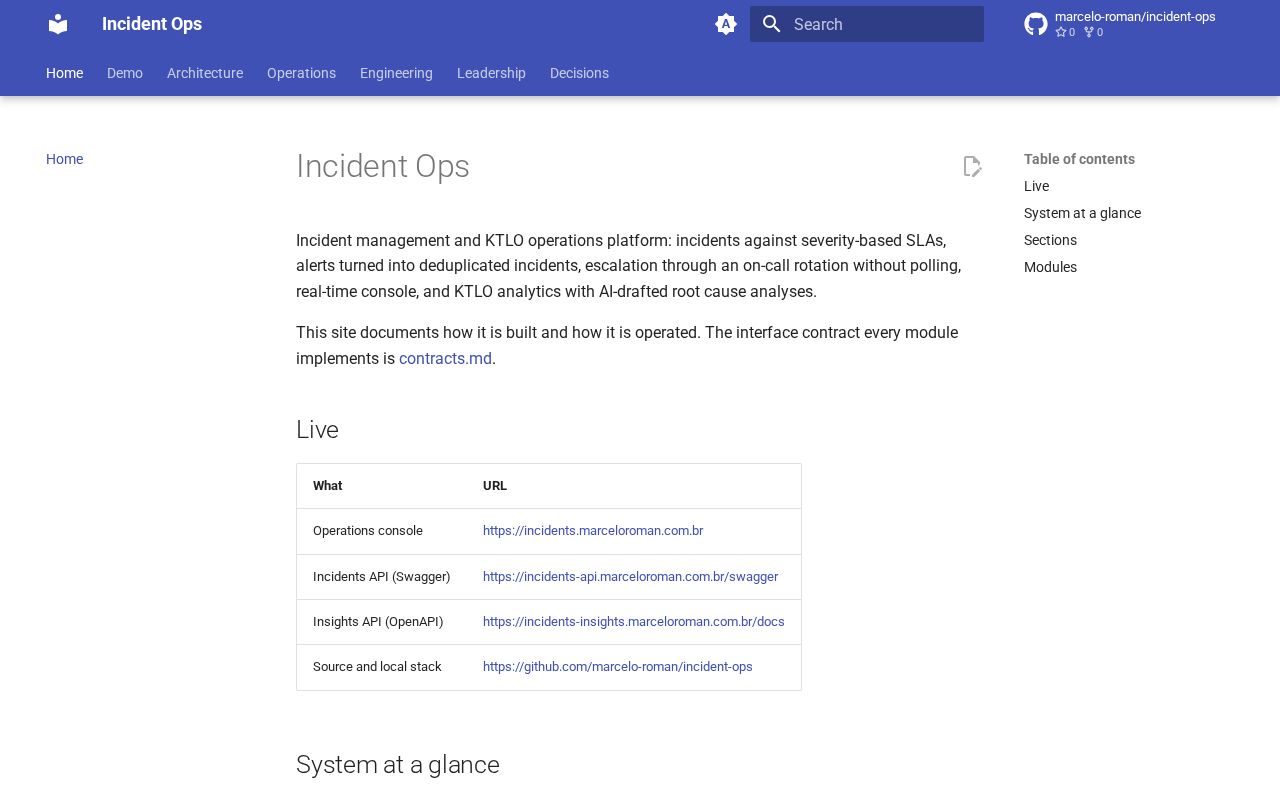
Task: Open the Leadership tab
Action: 491,73
